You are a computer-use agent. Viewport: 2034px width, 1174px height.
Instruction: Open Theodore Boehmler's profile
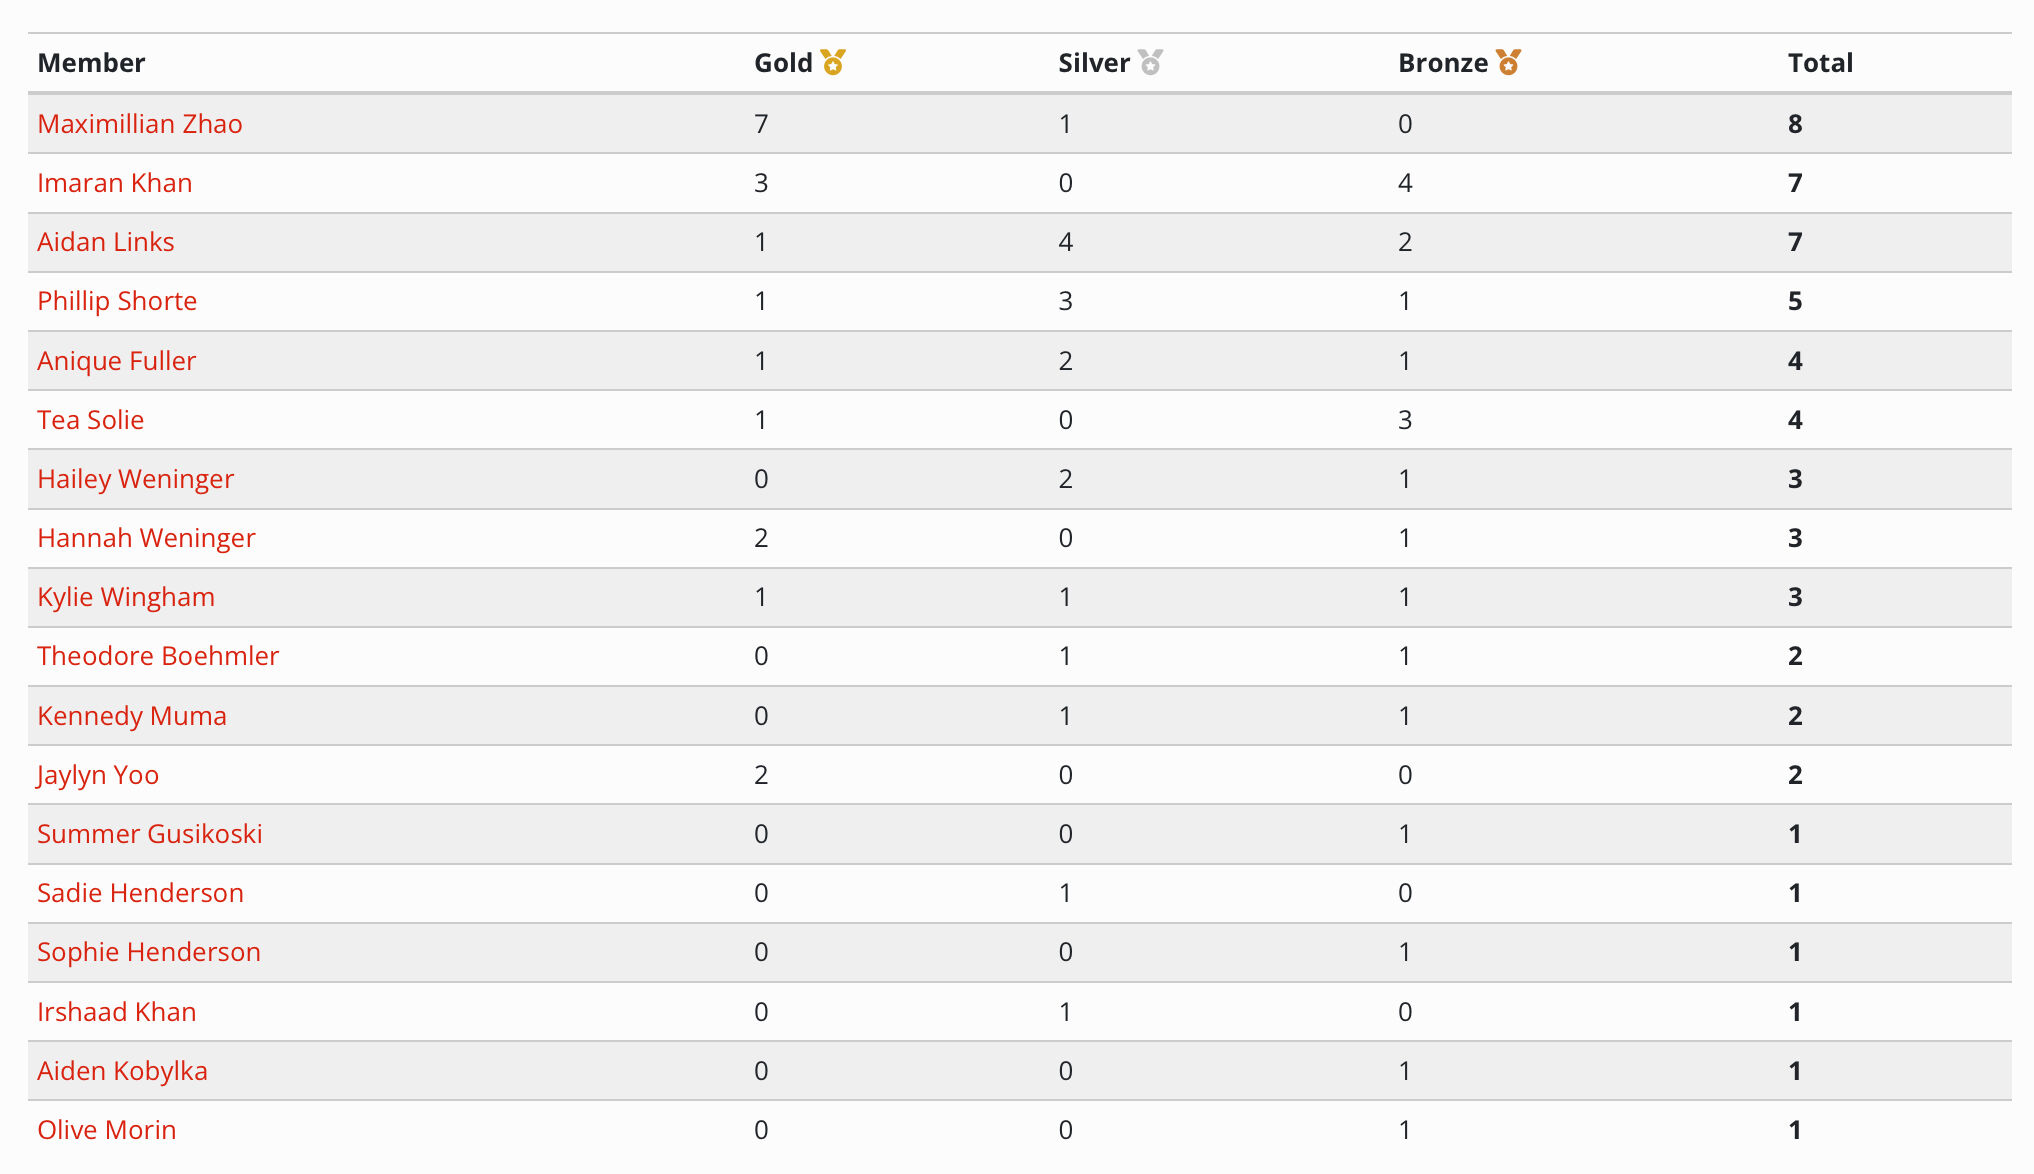pyautogui.click(x=158, y=656)
